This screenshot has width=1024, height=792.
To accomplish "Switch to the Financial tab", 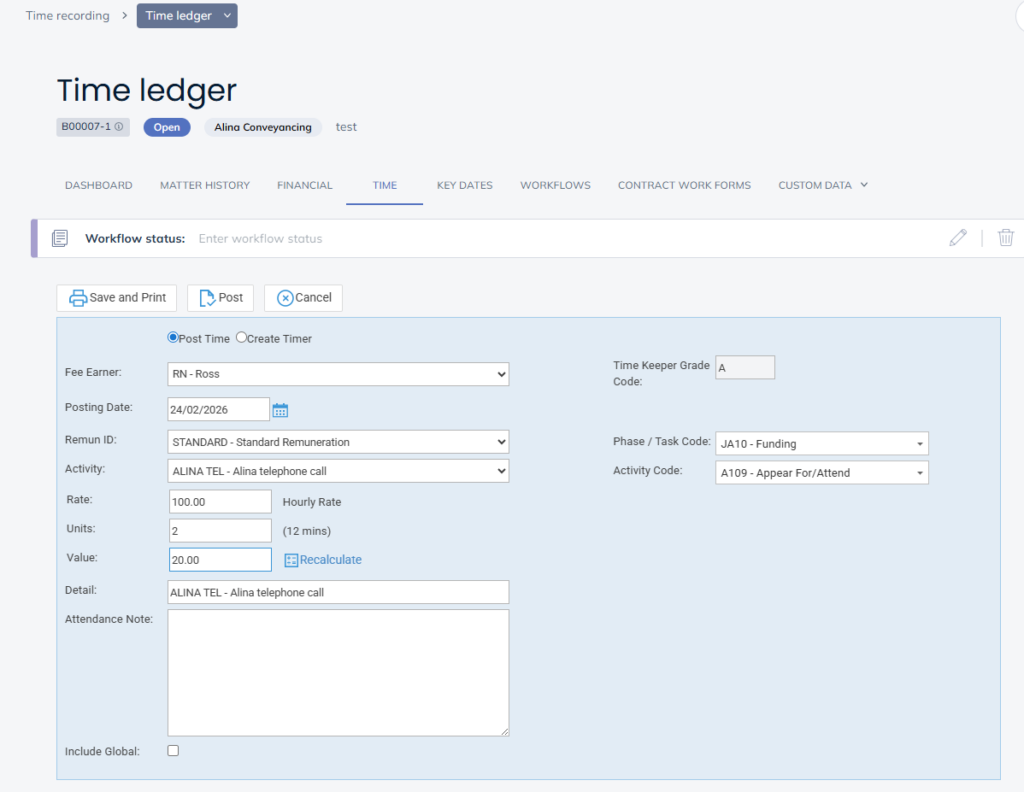I will 304,185.
